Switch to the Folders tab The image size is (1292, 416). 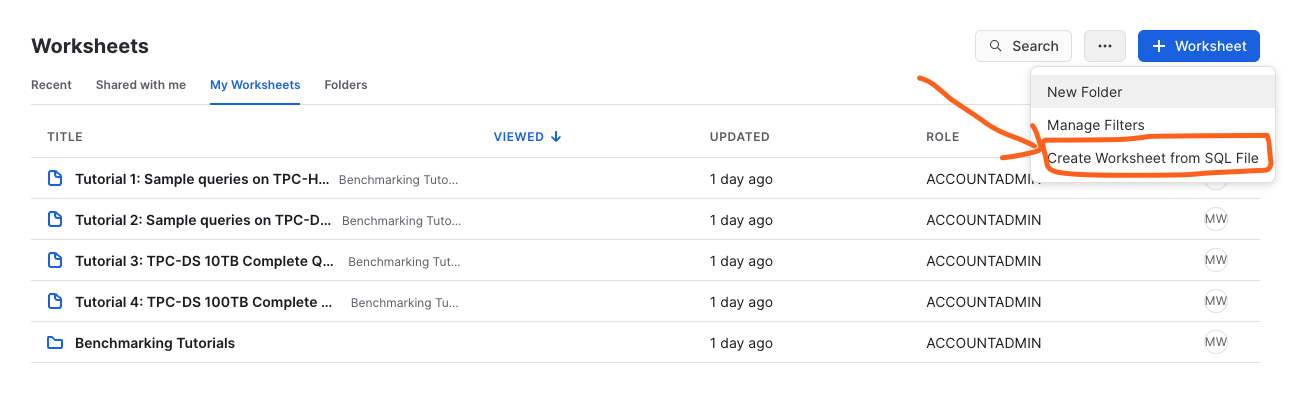click(345, 85)
